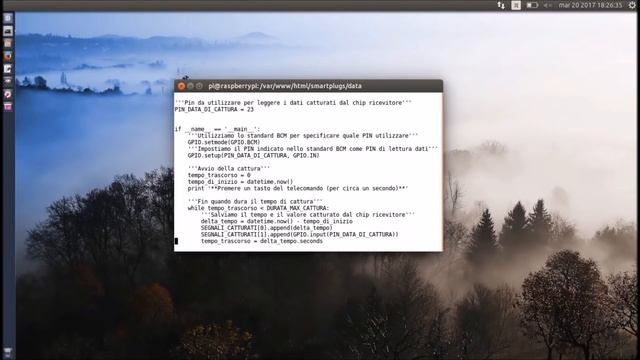Screen dimensions: 640x360
Task: Click the 'Utilizziamo lo standard BCM' comment
Action: coord(303,136)
